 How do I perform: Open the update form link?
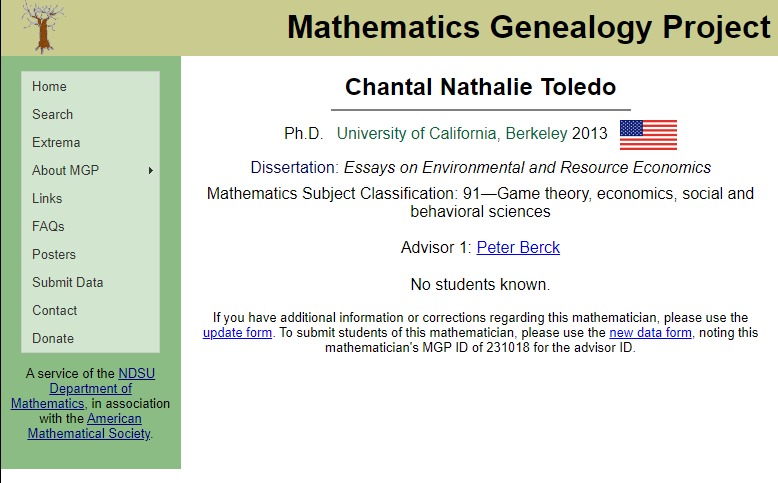click(237, 333)
